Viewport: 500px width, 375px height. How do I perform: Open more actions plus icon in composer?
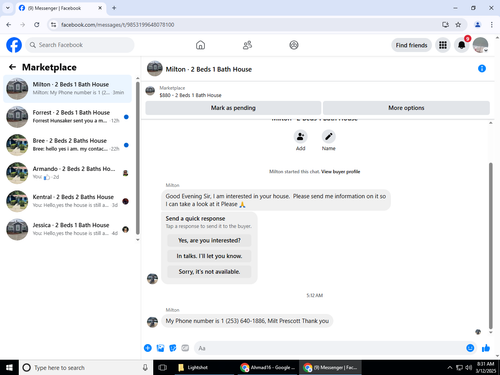[148, 348]
